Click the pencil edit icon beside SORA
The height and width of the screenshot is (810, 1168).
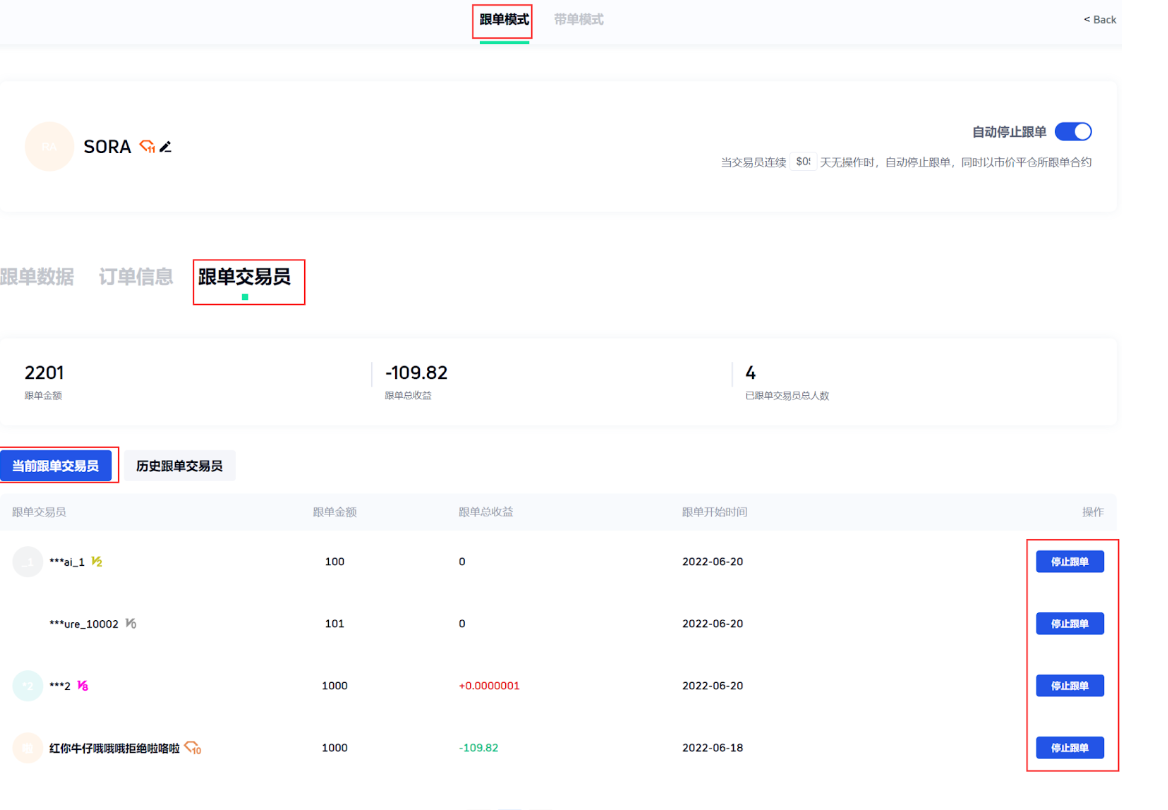coord(166,147)
